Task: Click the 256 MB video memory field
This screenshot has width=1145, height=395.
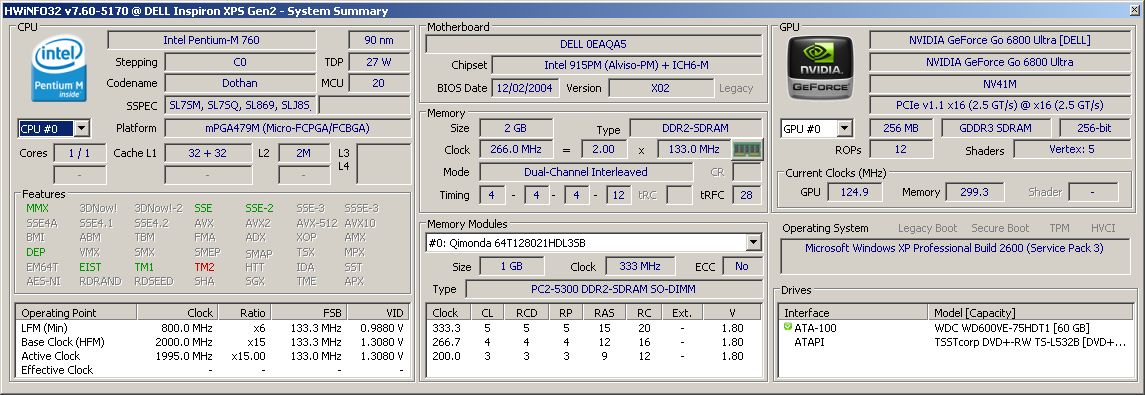Action: point(901,129)
